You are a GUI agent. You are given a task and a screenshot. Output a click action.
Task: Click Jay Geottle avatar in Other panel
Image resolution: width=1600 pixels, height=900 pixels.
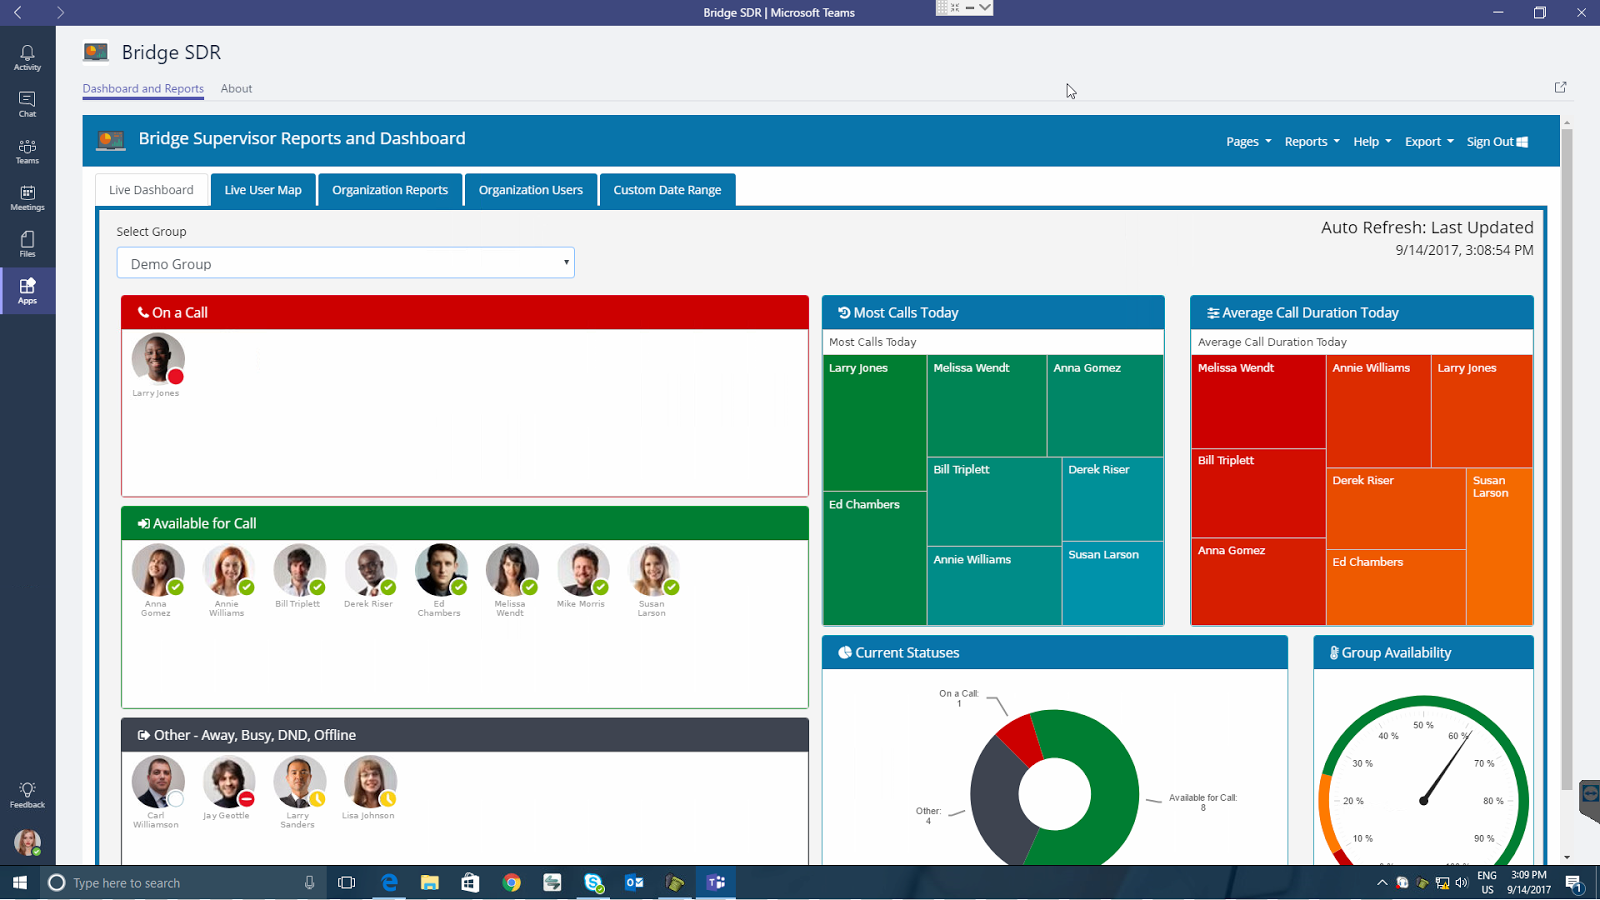pyautogui.click(x=229, y=782)
